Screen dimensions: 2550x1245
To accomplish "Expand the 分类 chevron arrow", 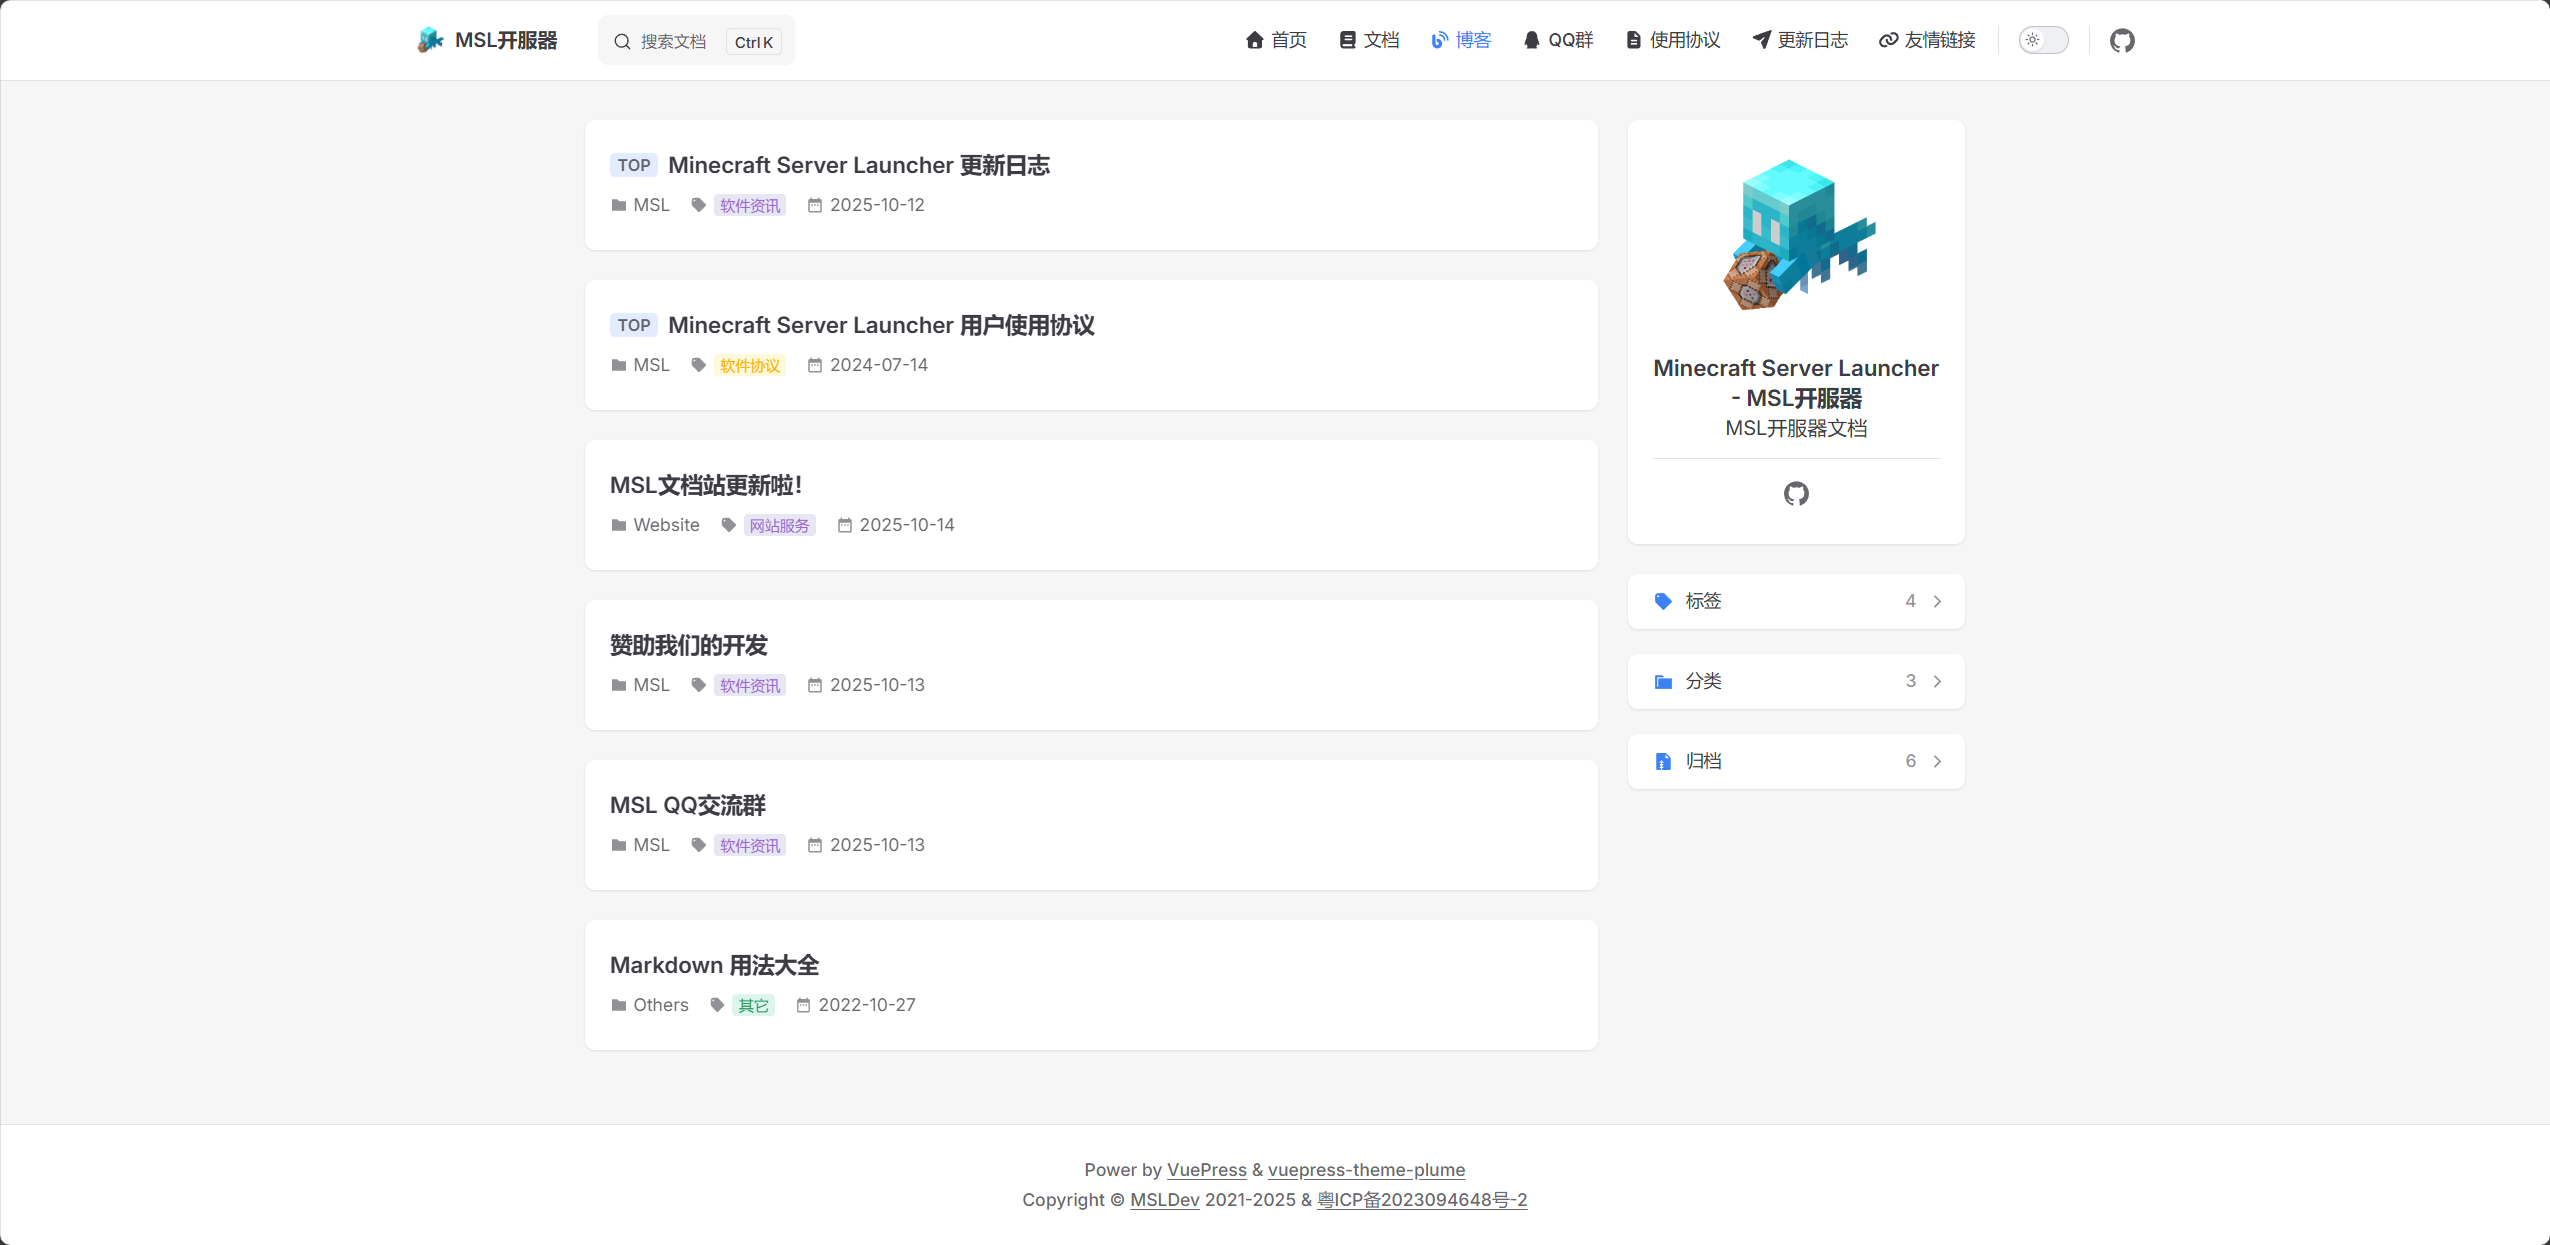I will (x=1937, y=681).
